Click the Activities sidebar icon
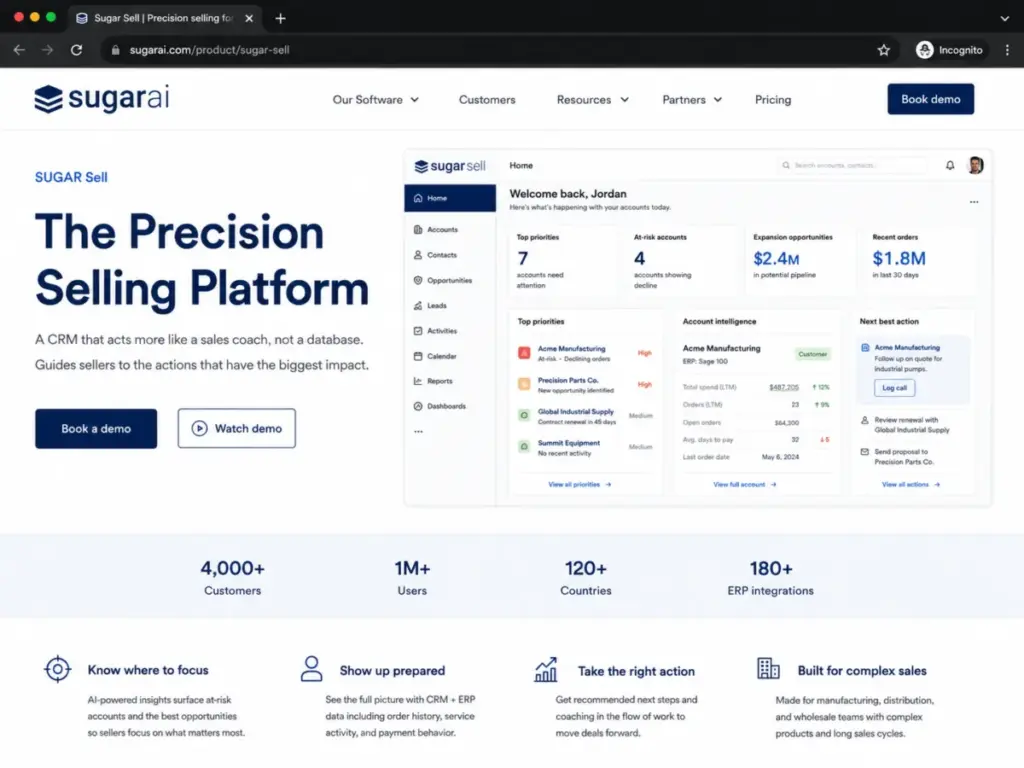The image size is (1024, 768). (x=418, y=330)
